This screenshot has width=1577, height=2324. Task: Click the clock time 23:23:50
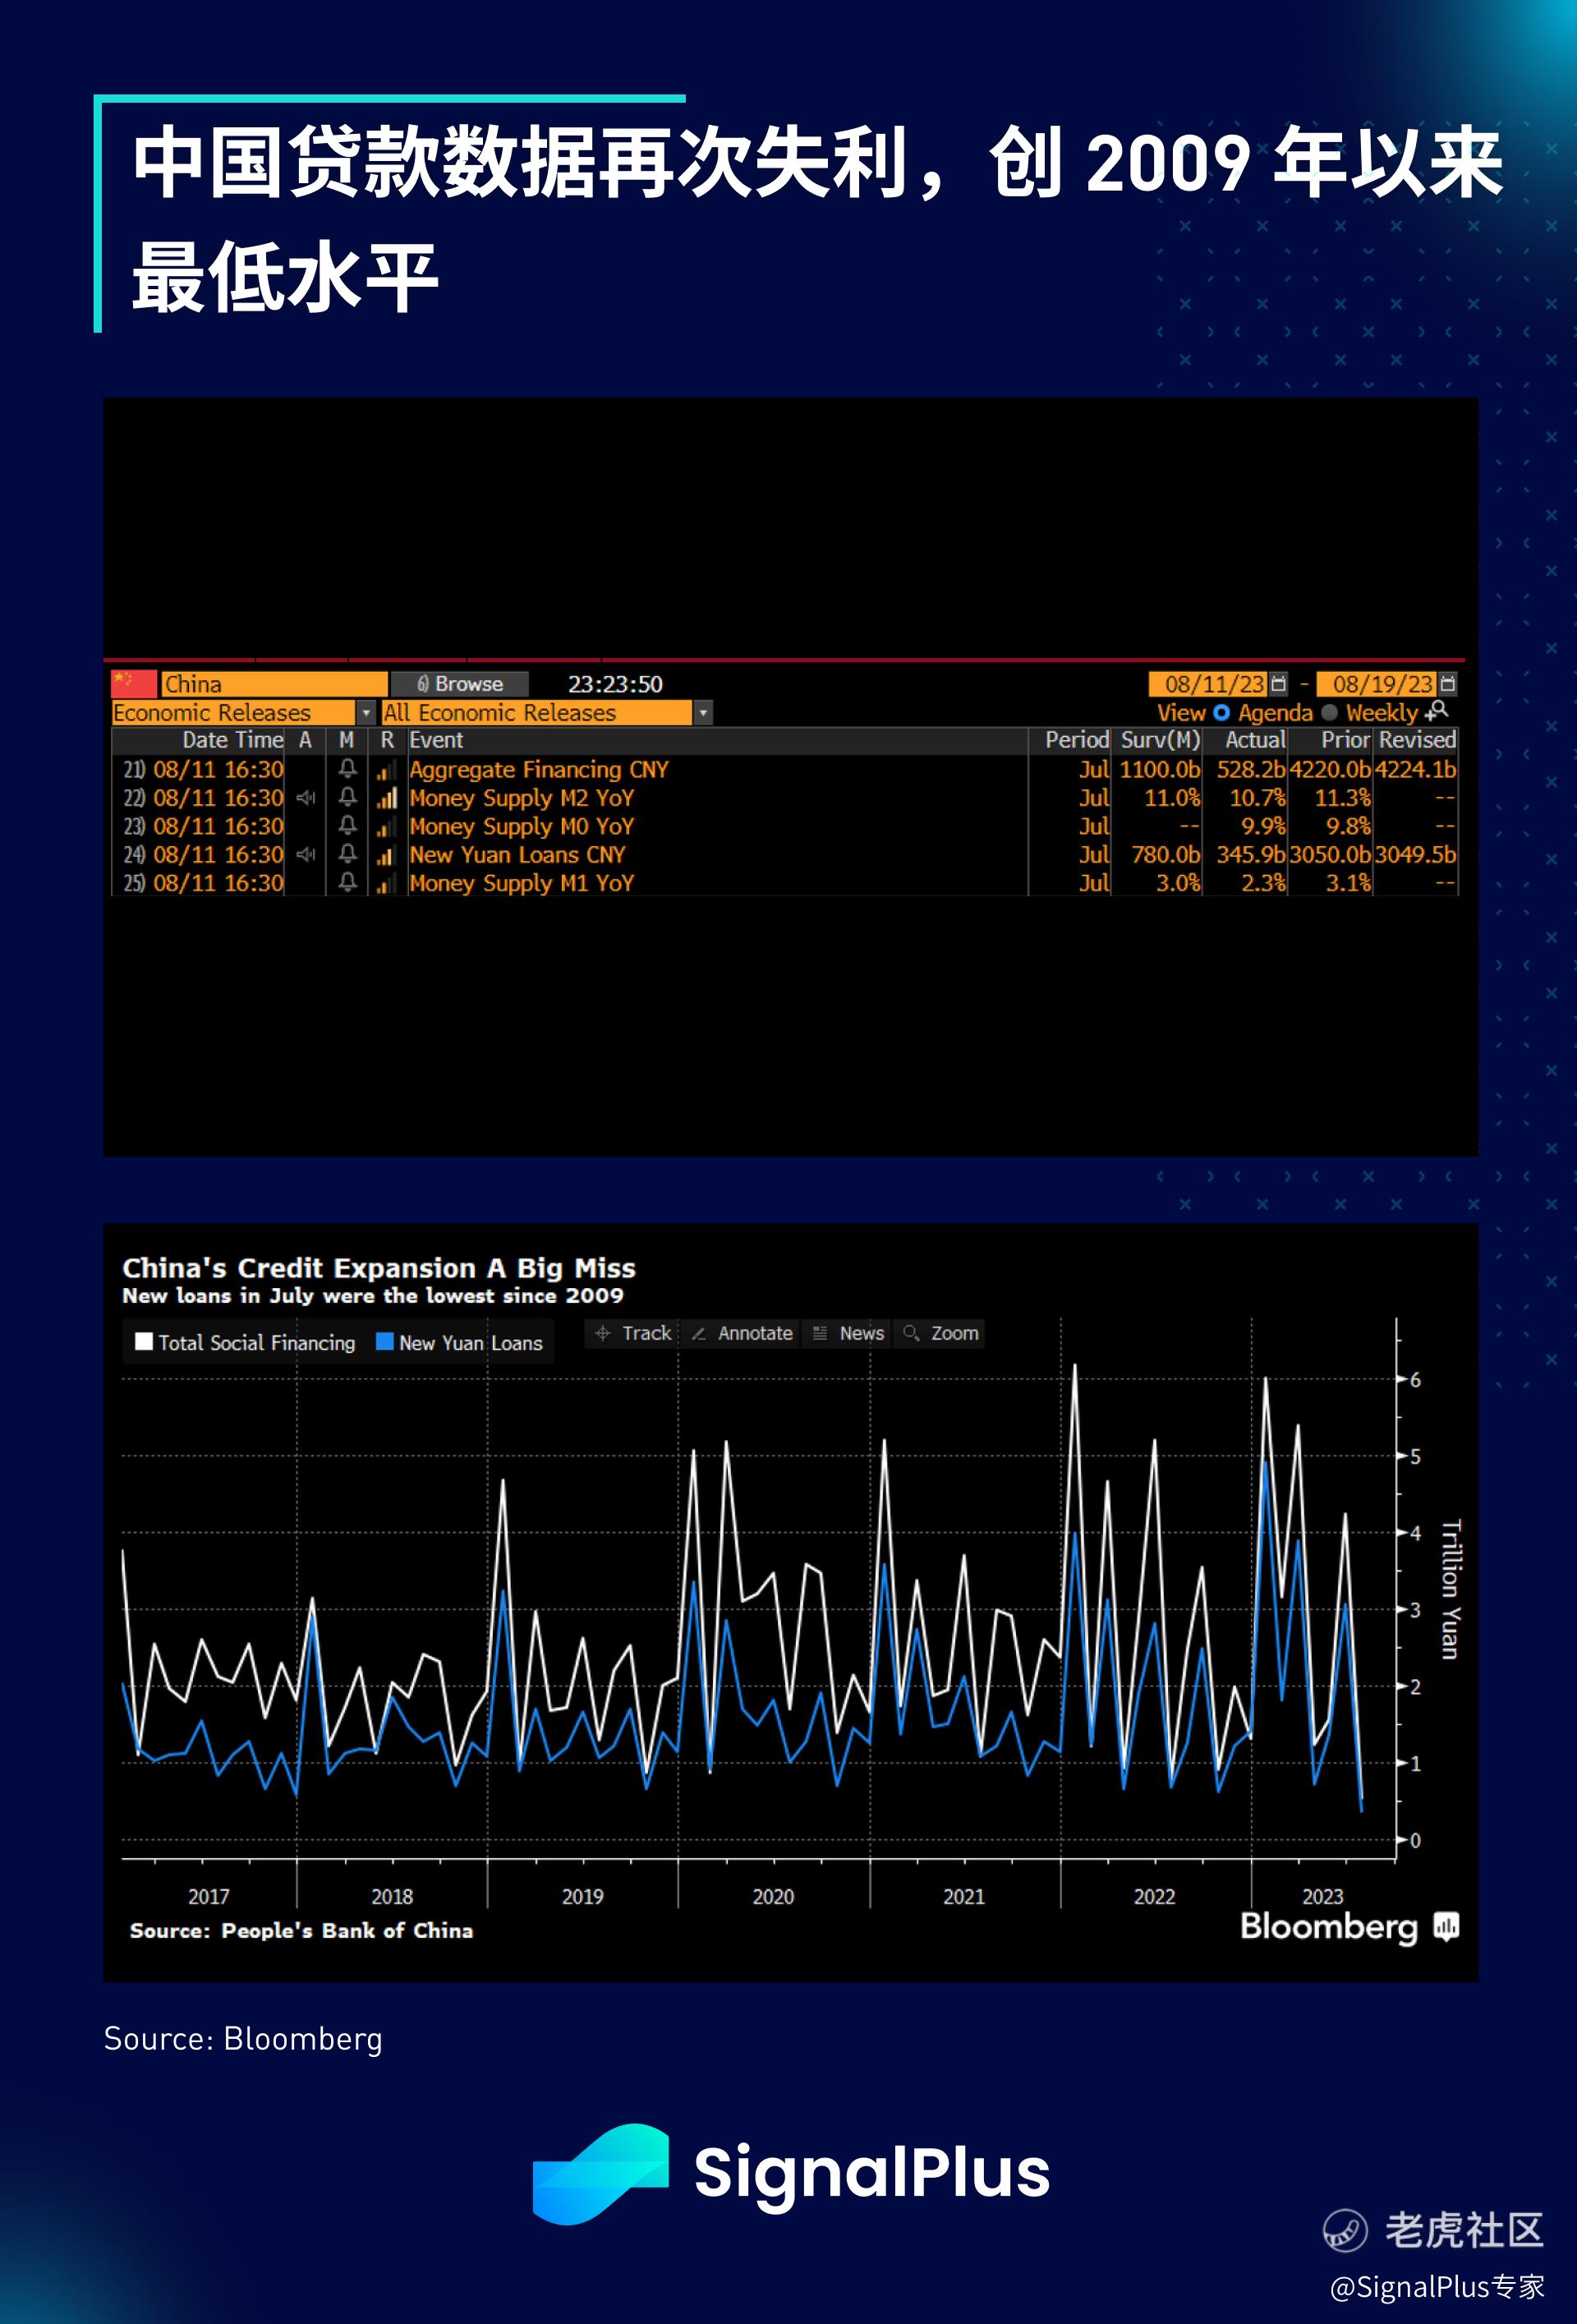615,684
